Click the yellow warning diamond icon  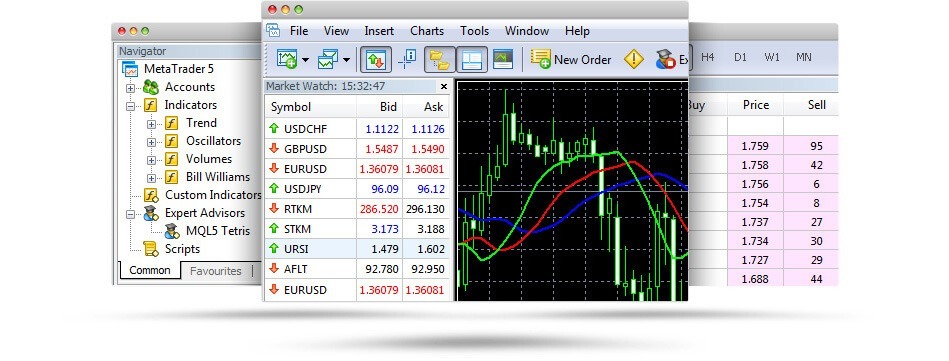(634, 59)
